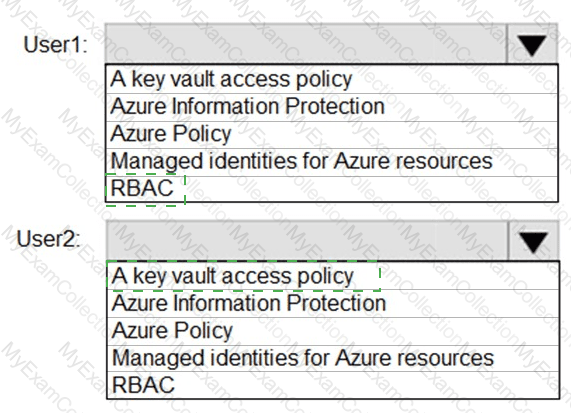
Task: Choose key vault access policy for User1
Action: [x=331, y=79]
